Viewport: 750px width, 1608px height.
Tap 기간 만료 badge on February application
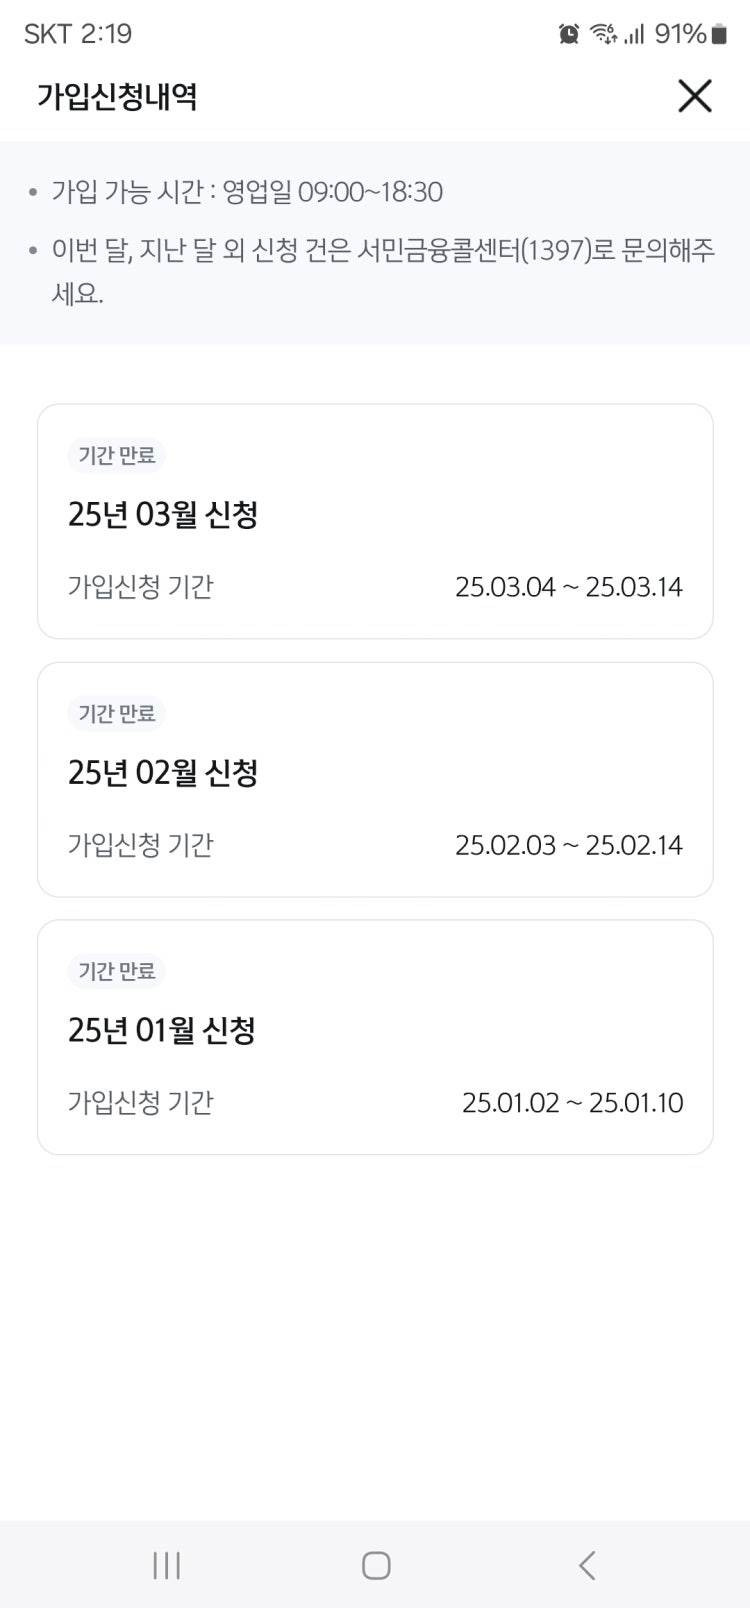(x=117, y=714)
